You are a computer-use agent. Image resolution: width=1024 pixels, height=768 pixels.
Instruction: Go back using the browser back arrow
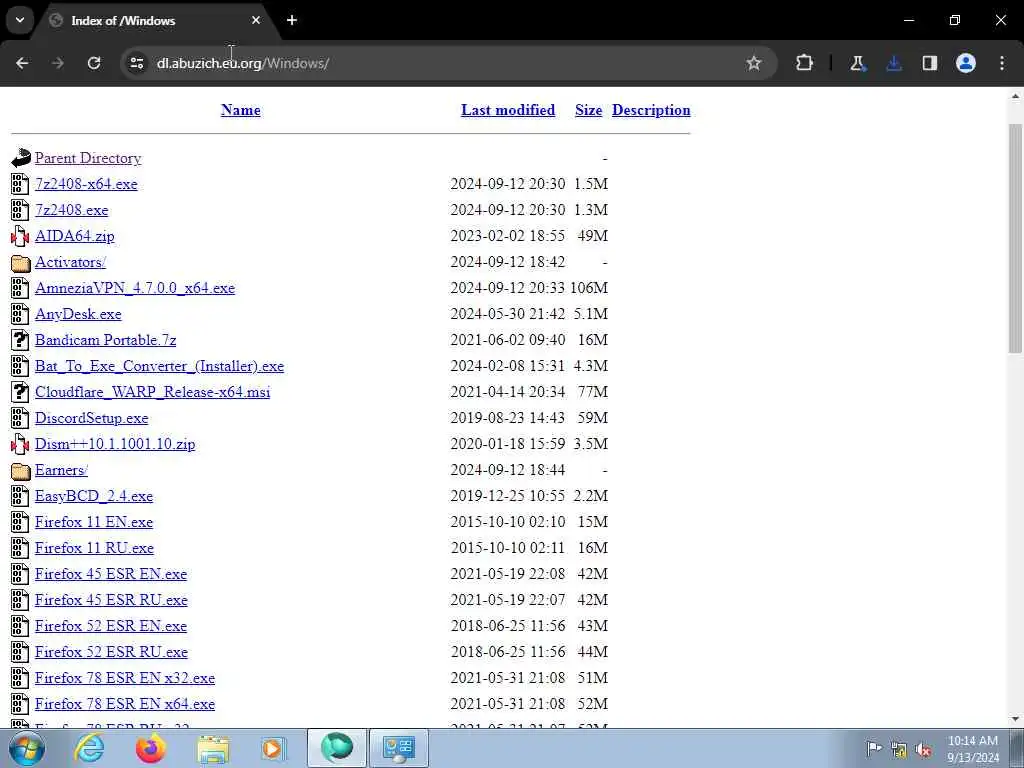point(22,63)
